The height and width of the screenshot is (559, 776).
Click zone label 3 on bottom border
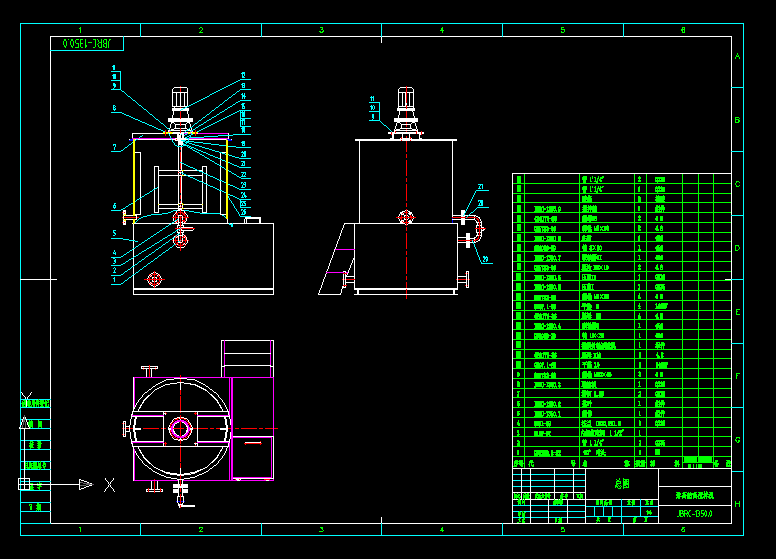click(322, 529)
